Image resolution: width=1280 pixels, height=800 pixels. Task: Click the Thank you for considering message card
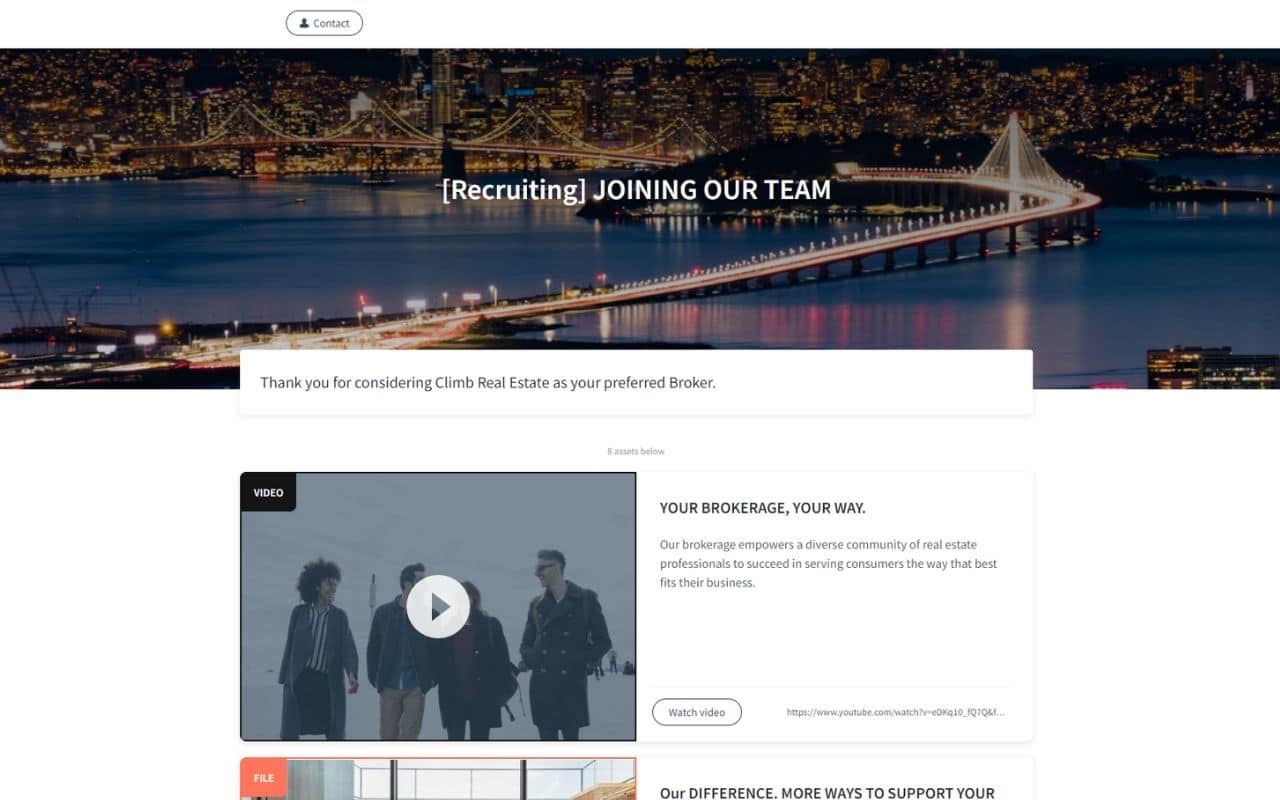pos(636,382)
